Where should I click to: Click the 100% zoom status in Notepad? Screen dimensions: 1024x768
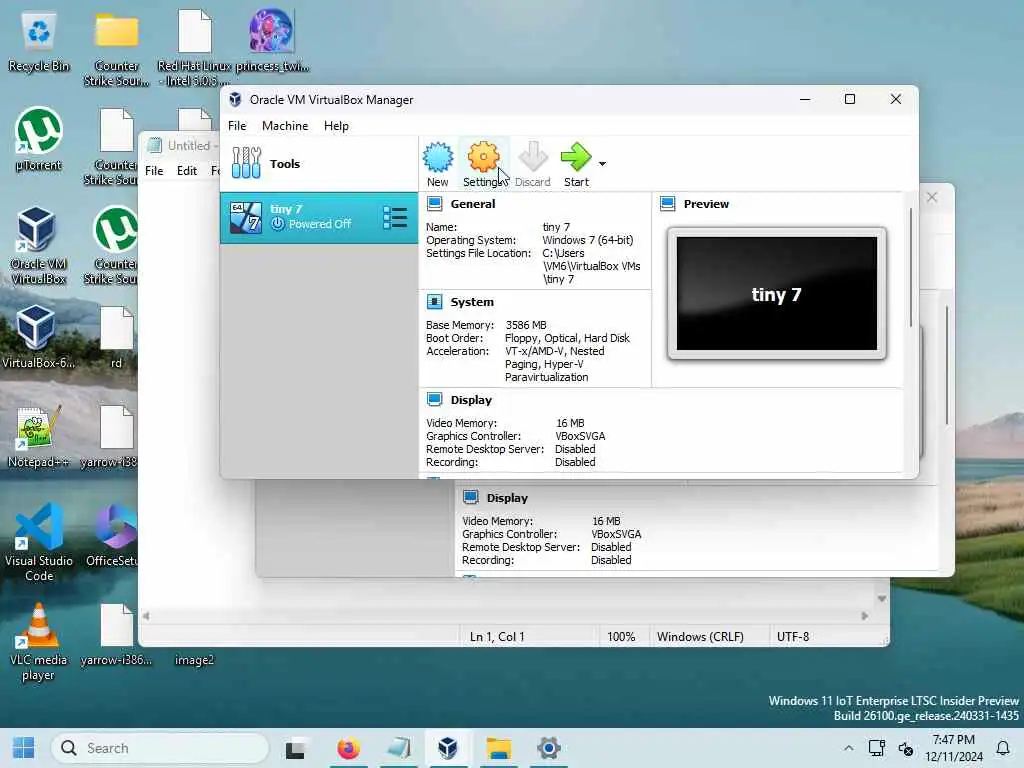[621, 637]
